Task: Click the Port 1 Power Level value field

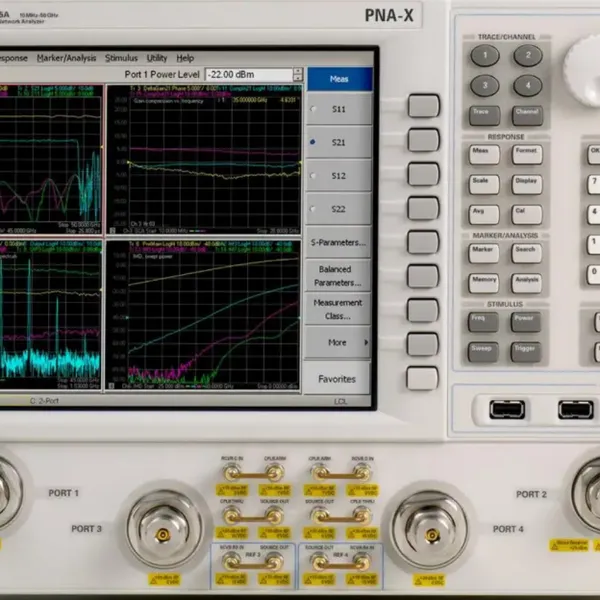Action: pyautogui.click(x=249, y=75)
